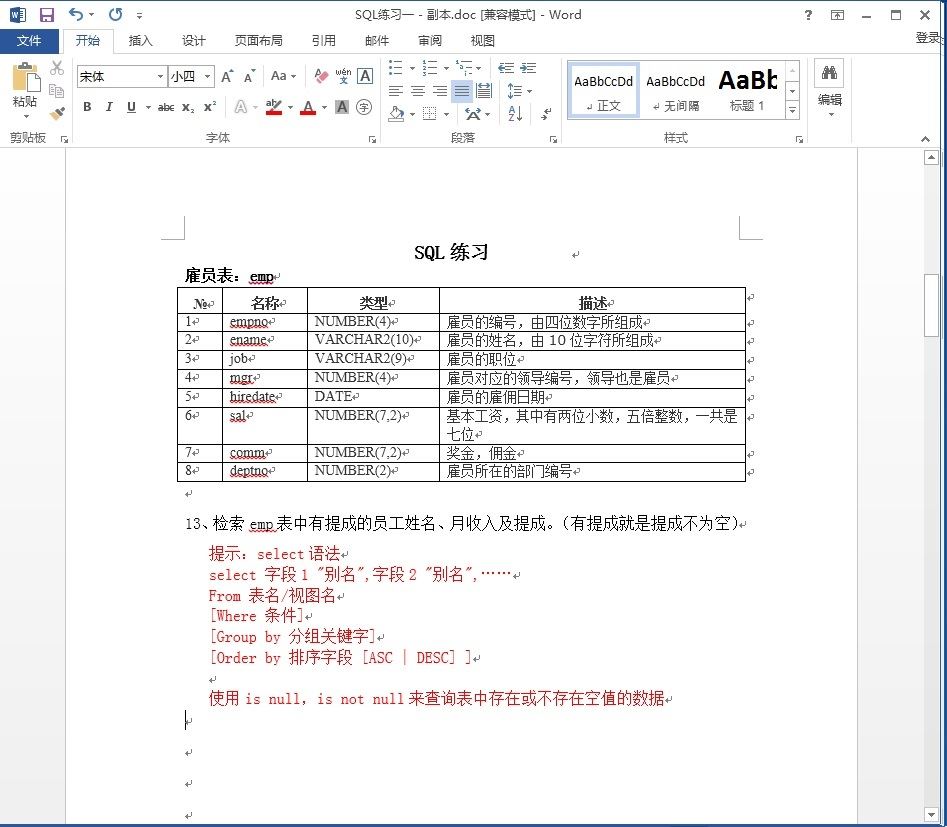Image resolution: width=947 pixels, height=827 pixels.
Task: Decrease font size with shrink-font icon
Action: [x=249, y=76]
